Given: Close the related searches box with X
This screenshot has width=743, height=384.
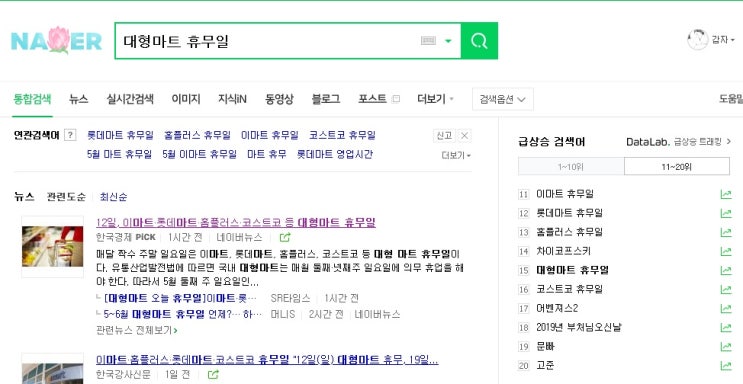Looking at the screenshot, I should click(x=464, y=136).
